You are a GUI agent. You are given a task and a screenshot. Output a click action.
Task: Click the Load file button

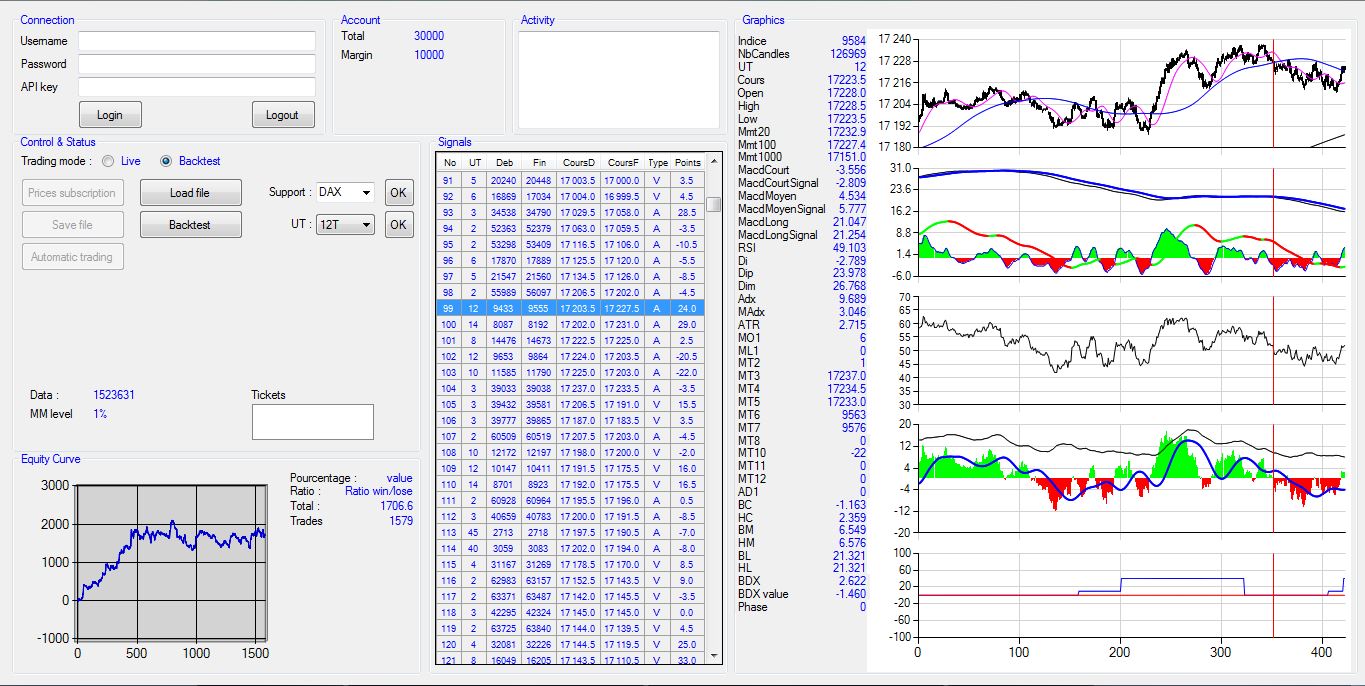point(190,193)
